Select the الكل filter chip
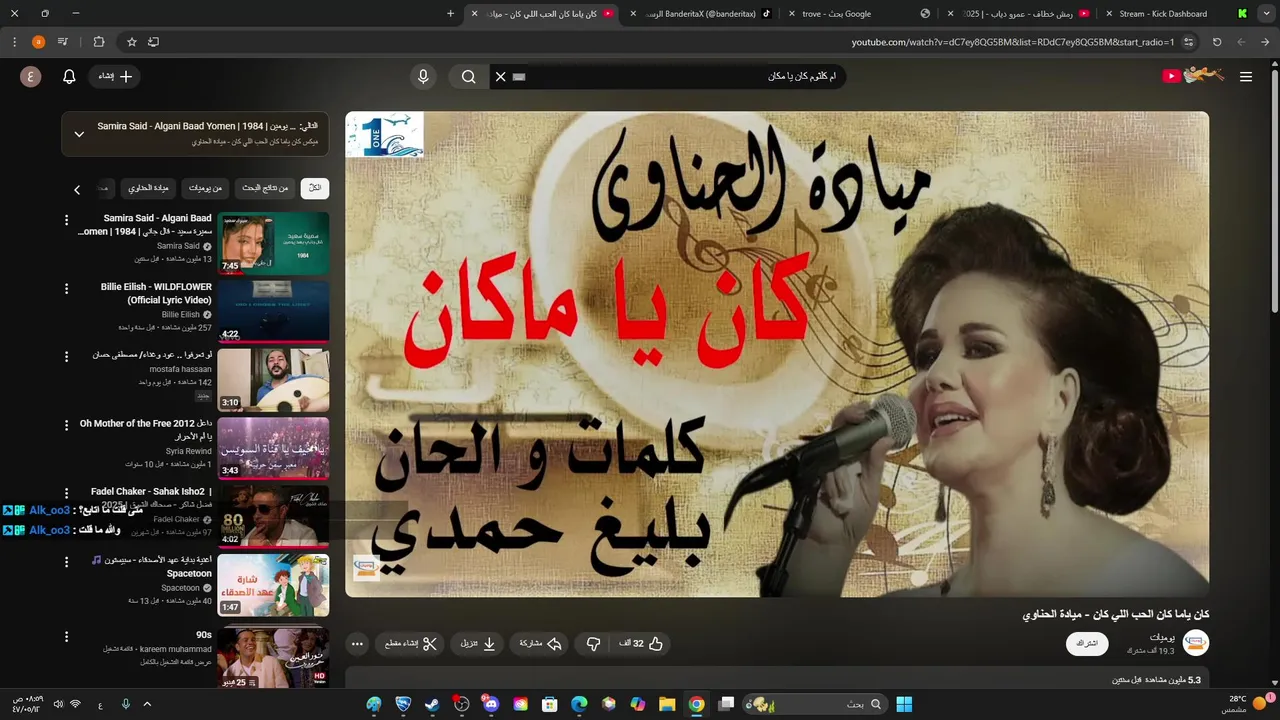This screenshot has height=720, width=1280. click(x=315, y=188)
